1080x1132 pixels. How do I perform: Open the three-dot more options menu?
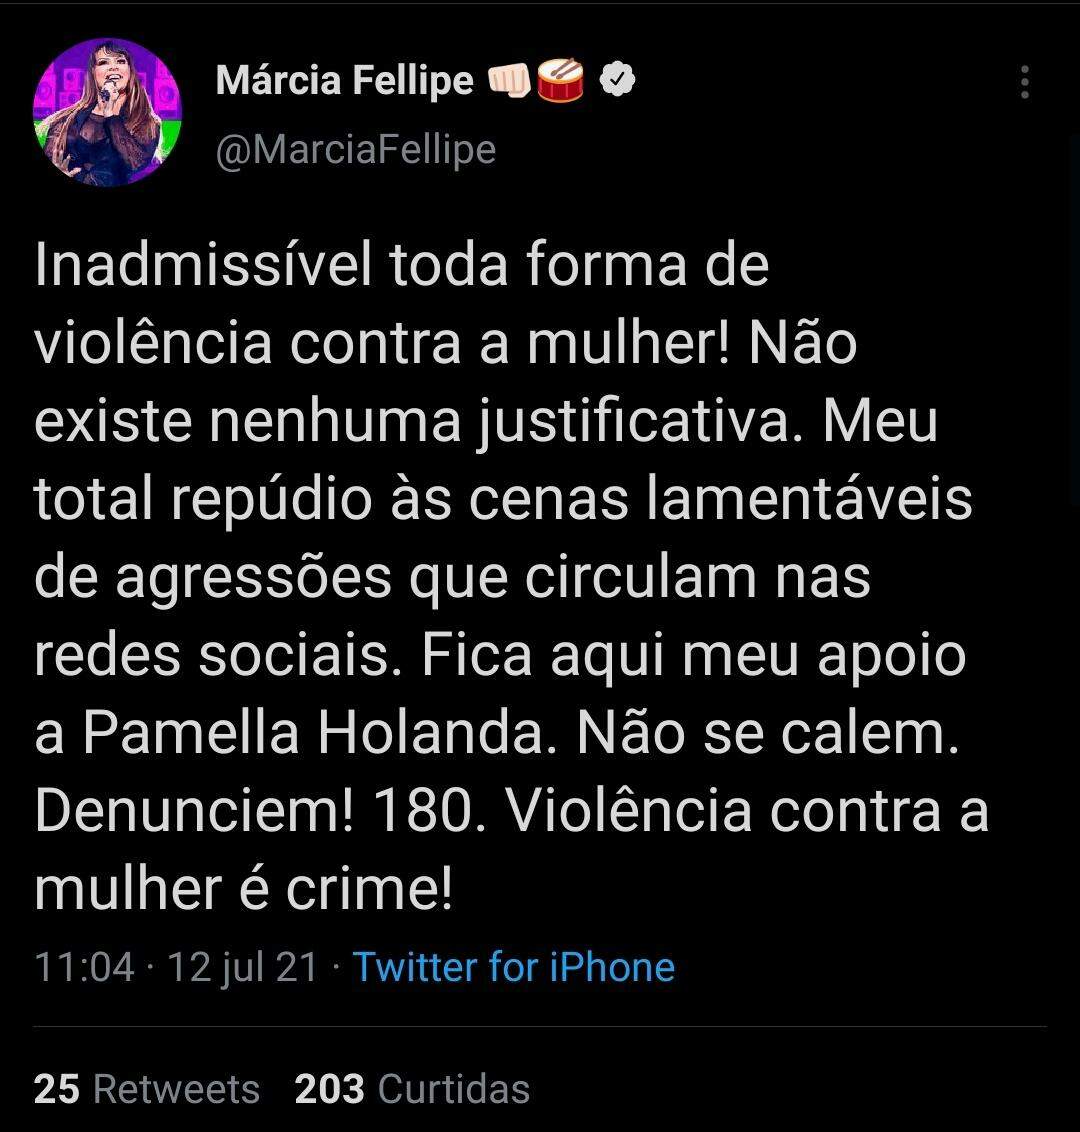[1024, 82]
